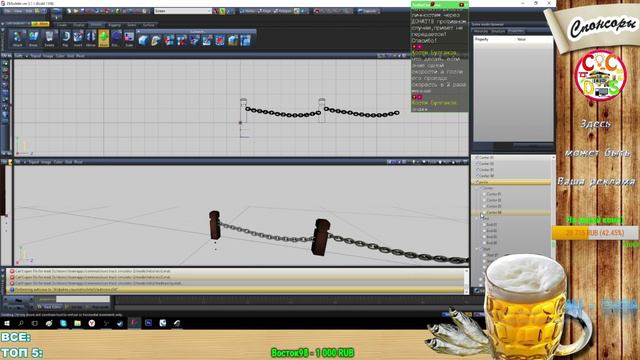This screenshot has height=360, width=640.
Task: Click the animation name input field
Action: (83, 299)
